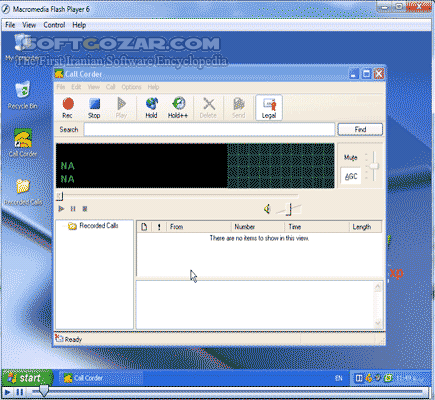Open the Flash Player File menu
The image size is (435, 400).
click(10, 25)
